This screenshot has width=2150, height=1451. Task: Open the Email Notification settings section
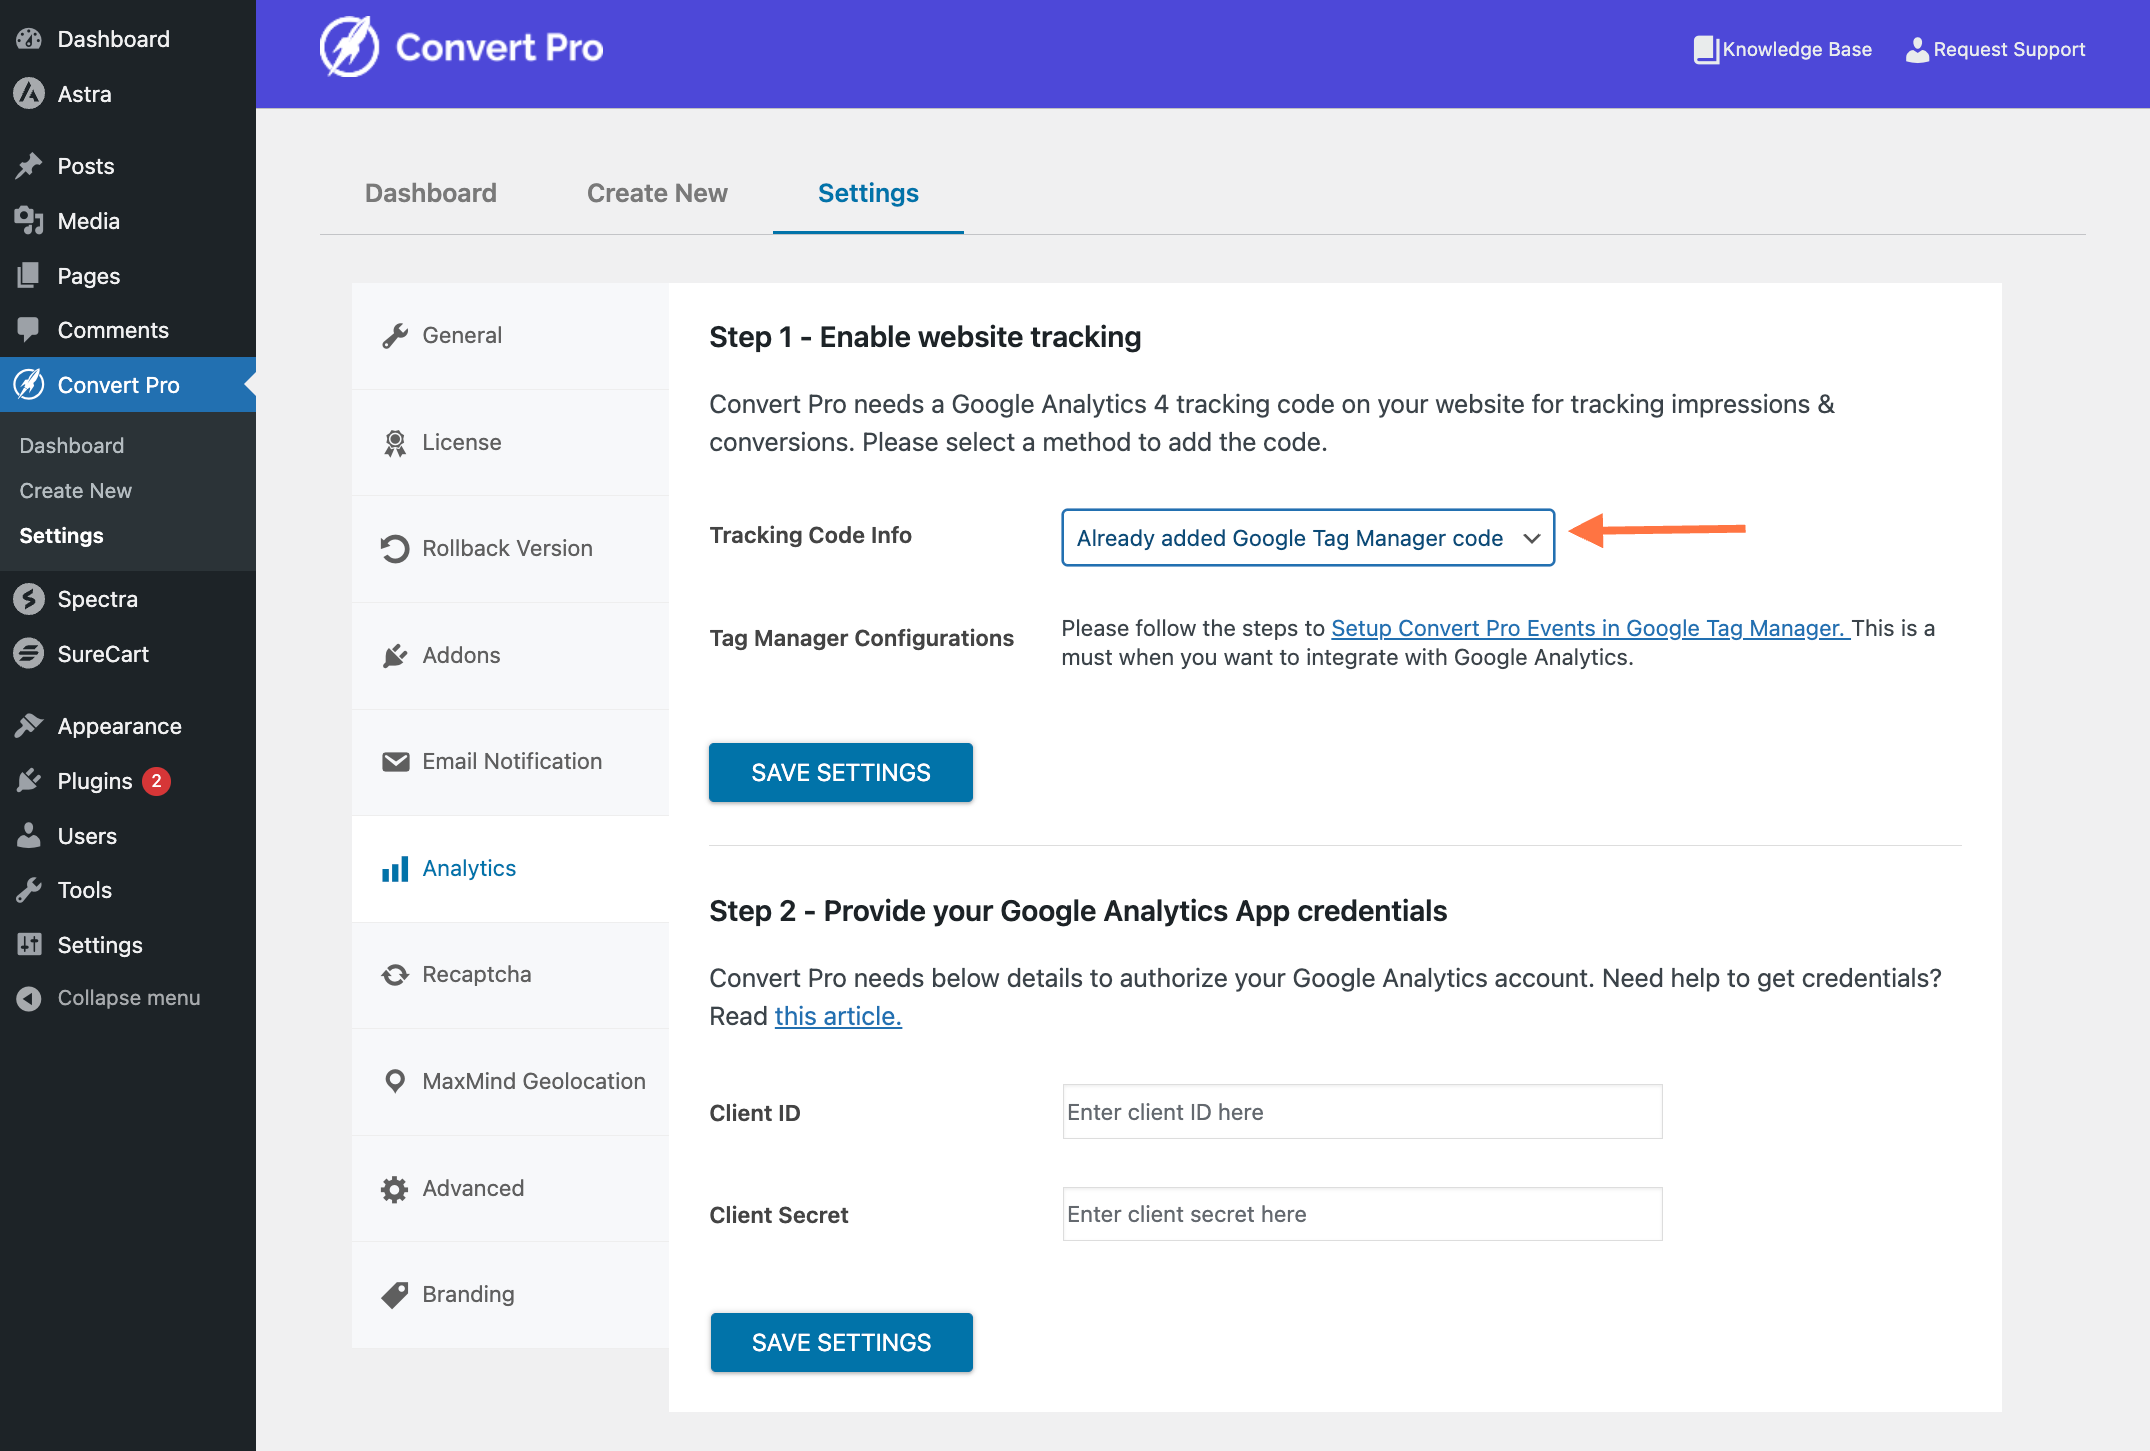pyautogui.click(x=510, y=762)
